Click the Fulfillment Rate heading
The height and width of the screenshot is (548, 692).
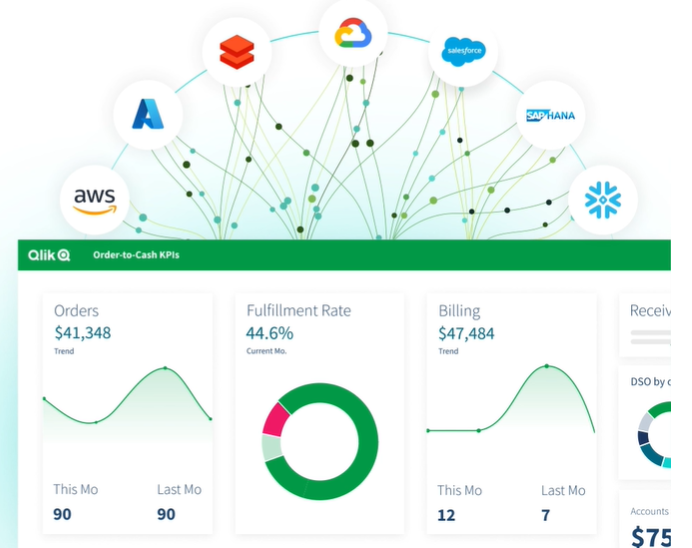pyautogui.click(x=299, y=311)
